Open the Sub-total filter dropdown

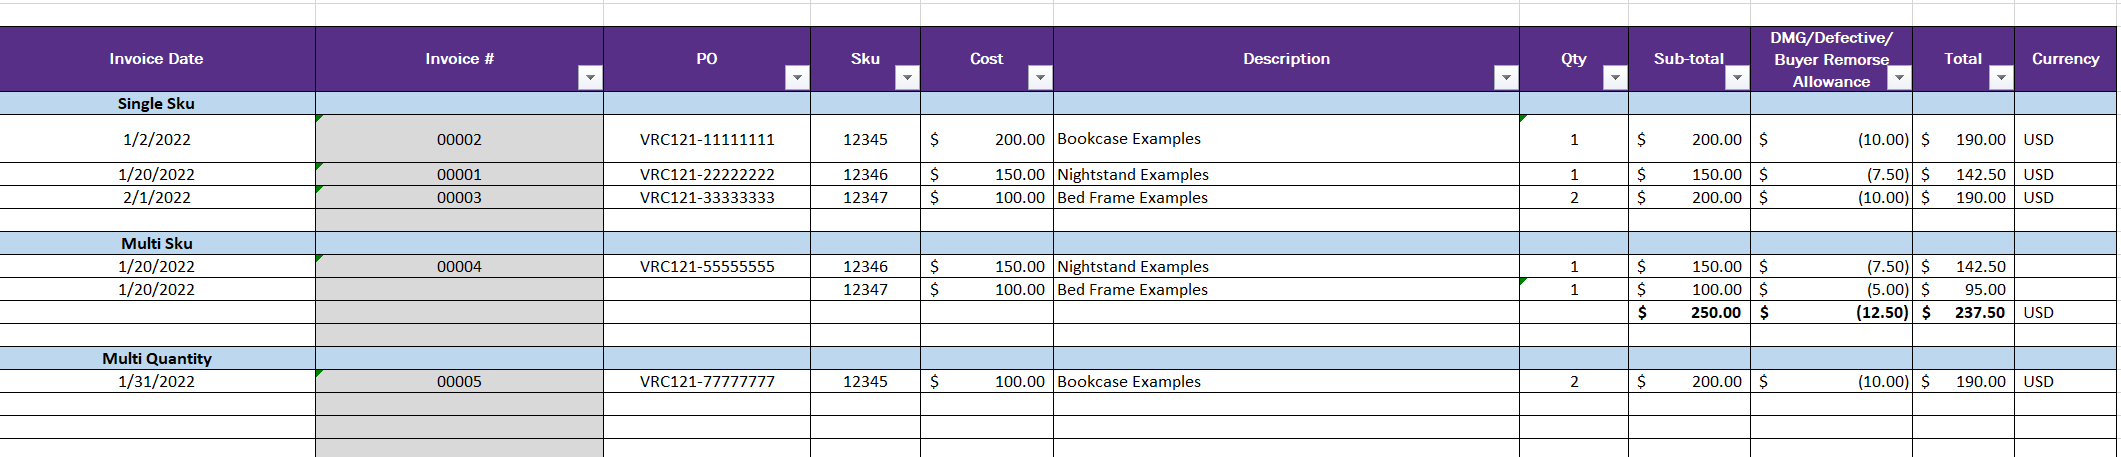[x=1738, y=78]
